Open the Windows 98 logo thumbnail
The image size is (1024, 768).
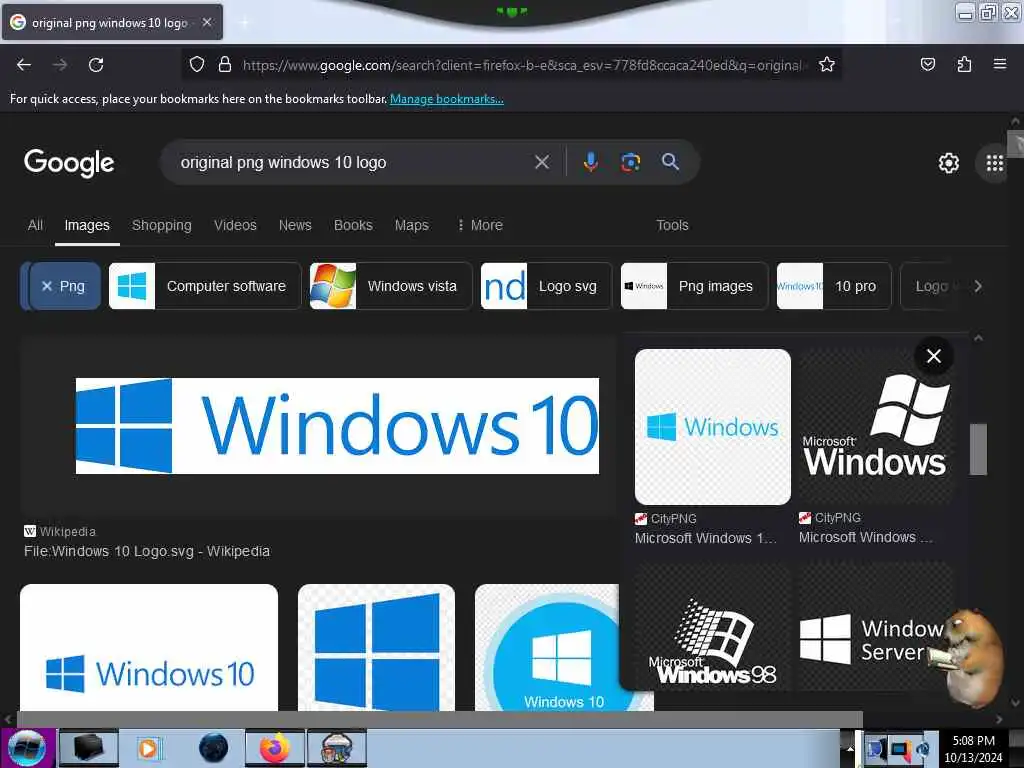click(712, 627)
